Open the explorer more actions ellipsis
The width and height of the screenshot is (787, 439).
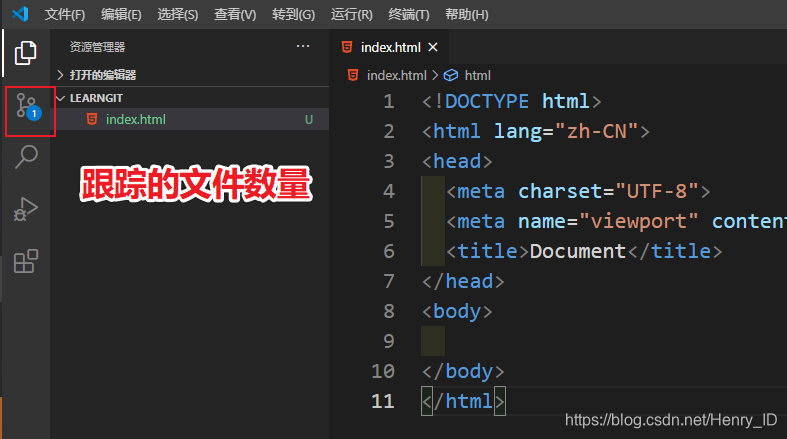point(303,46)
